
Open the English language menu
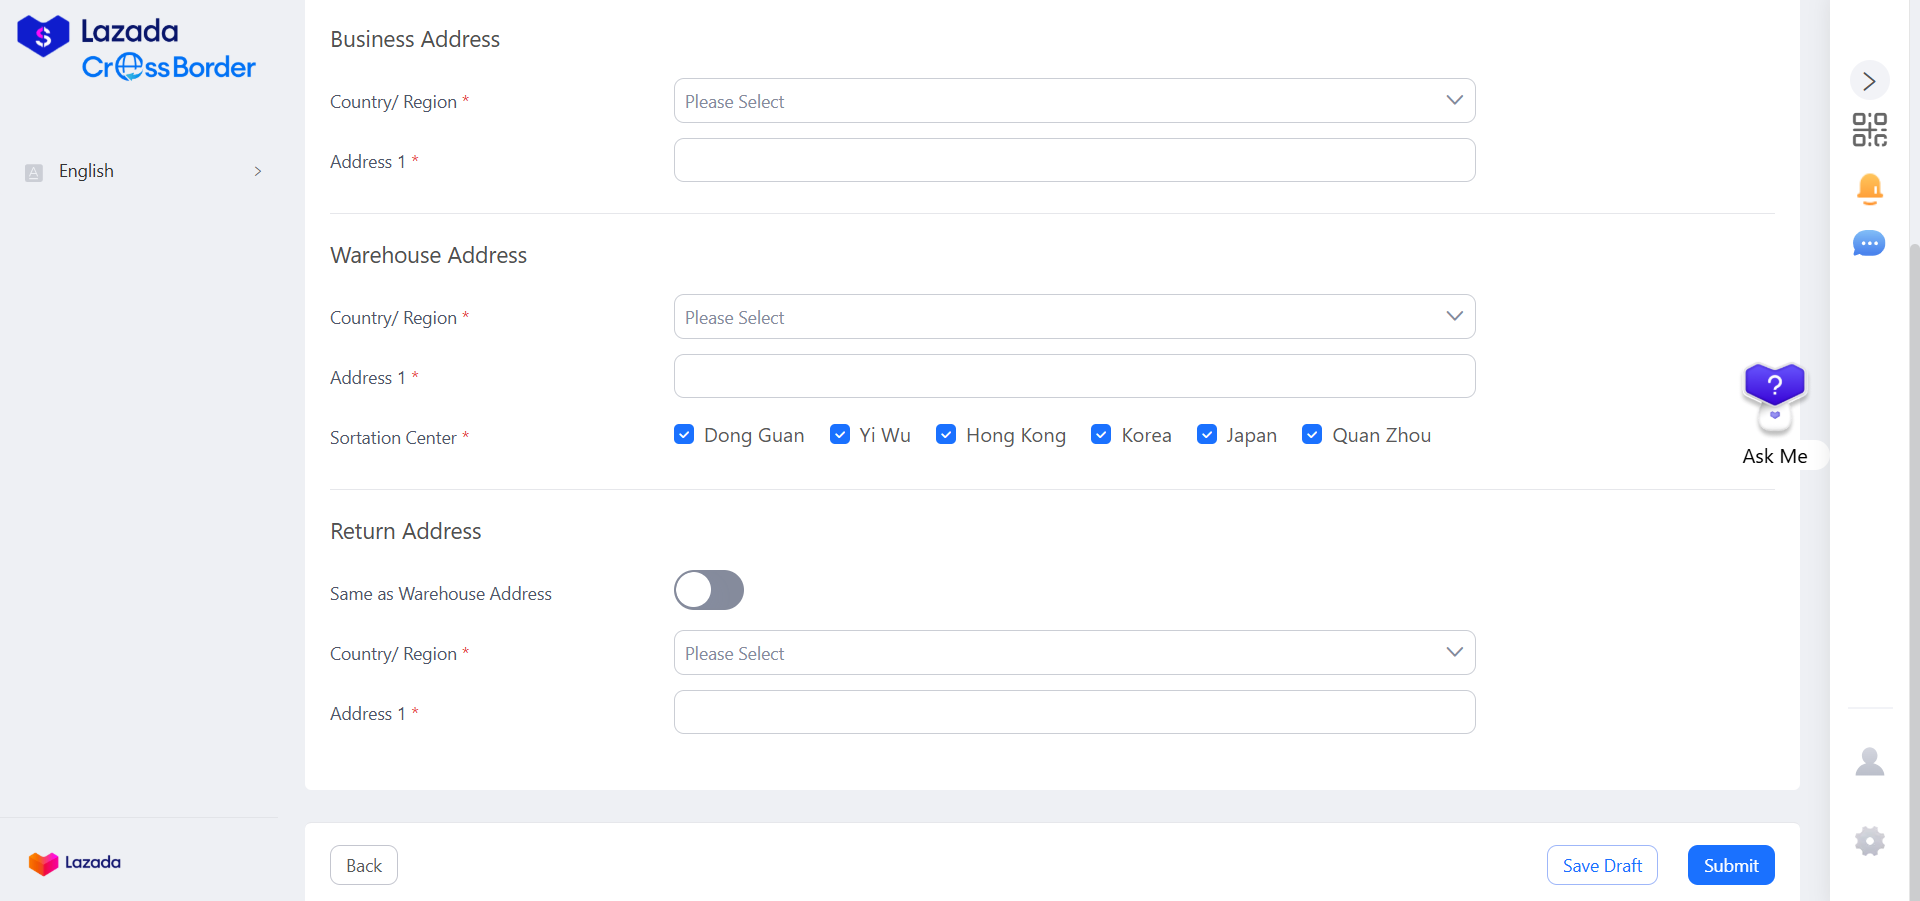coord(144,171)
